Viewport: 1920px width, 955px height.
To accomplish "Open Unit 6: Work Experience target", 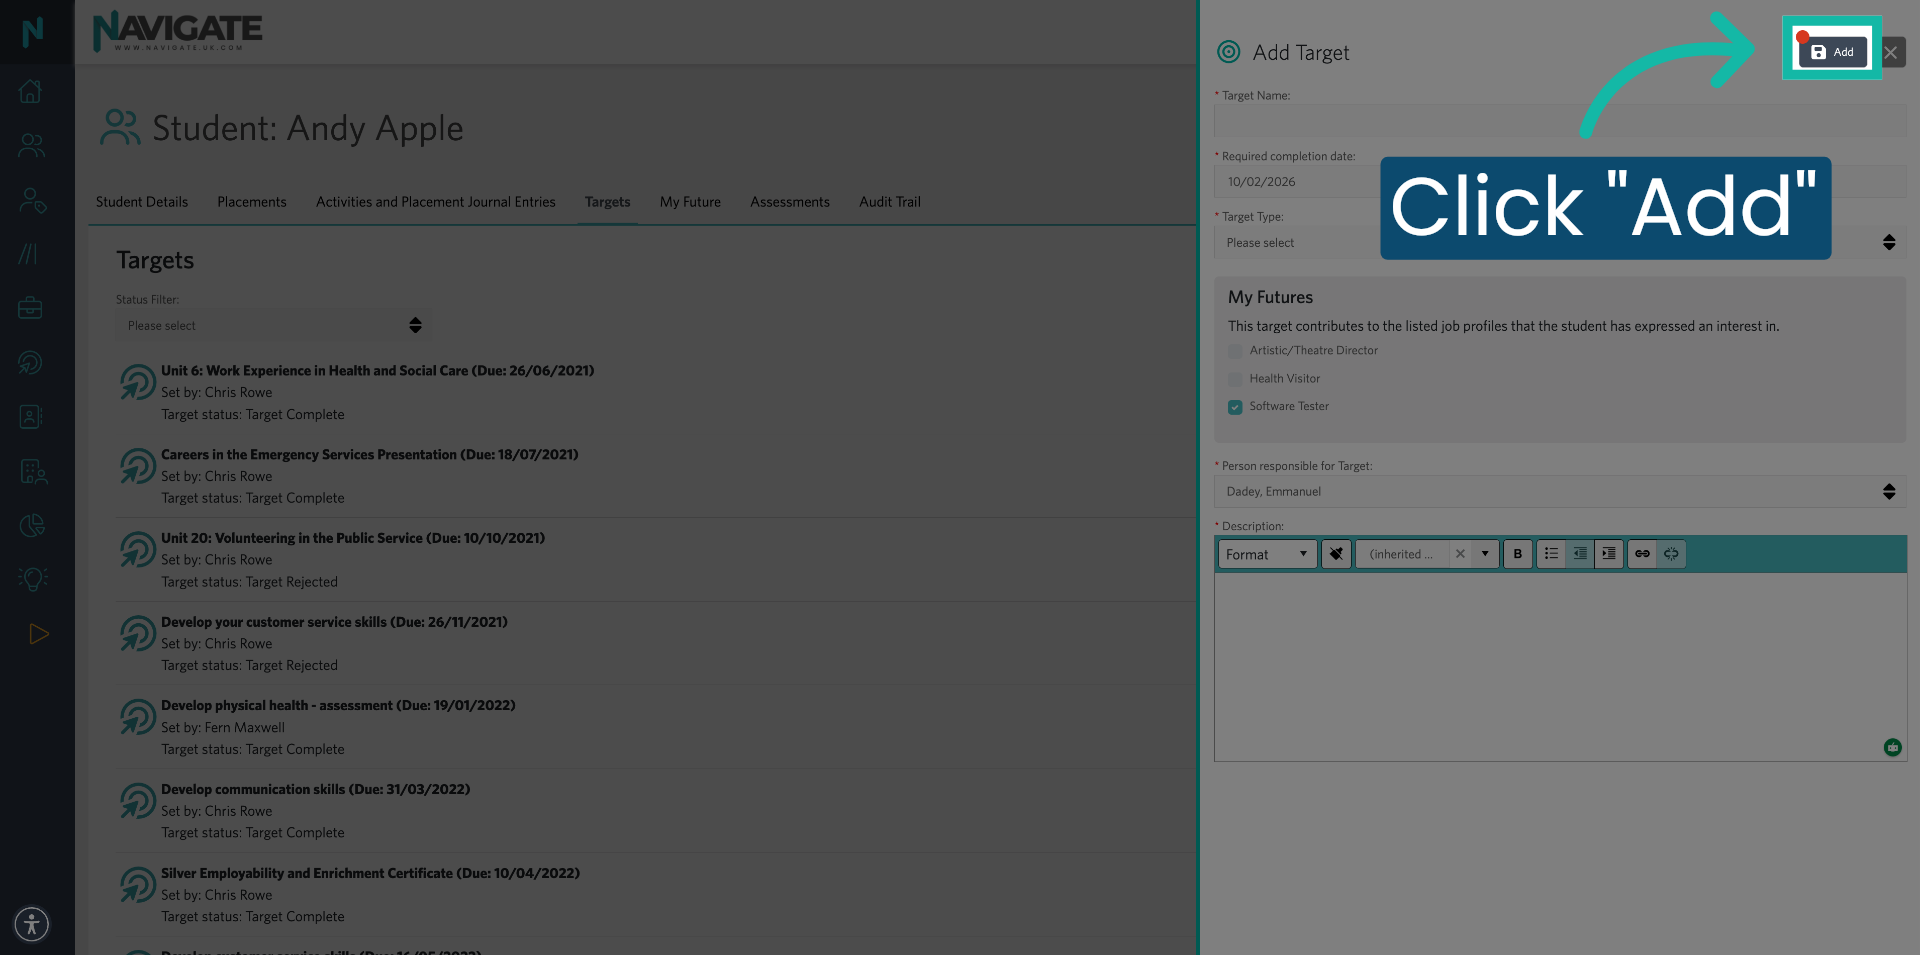I will click(x=378, y=371).
